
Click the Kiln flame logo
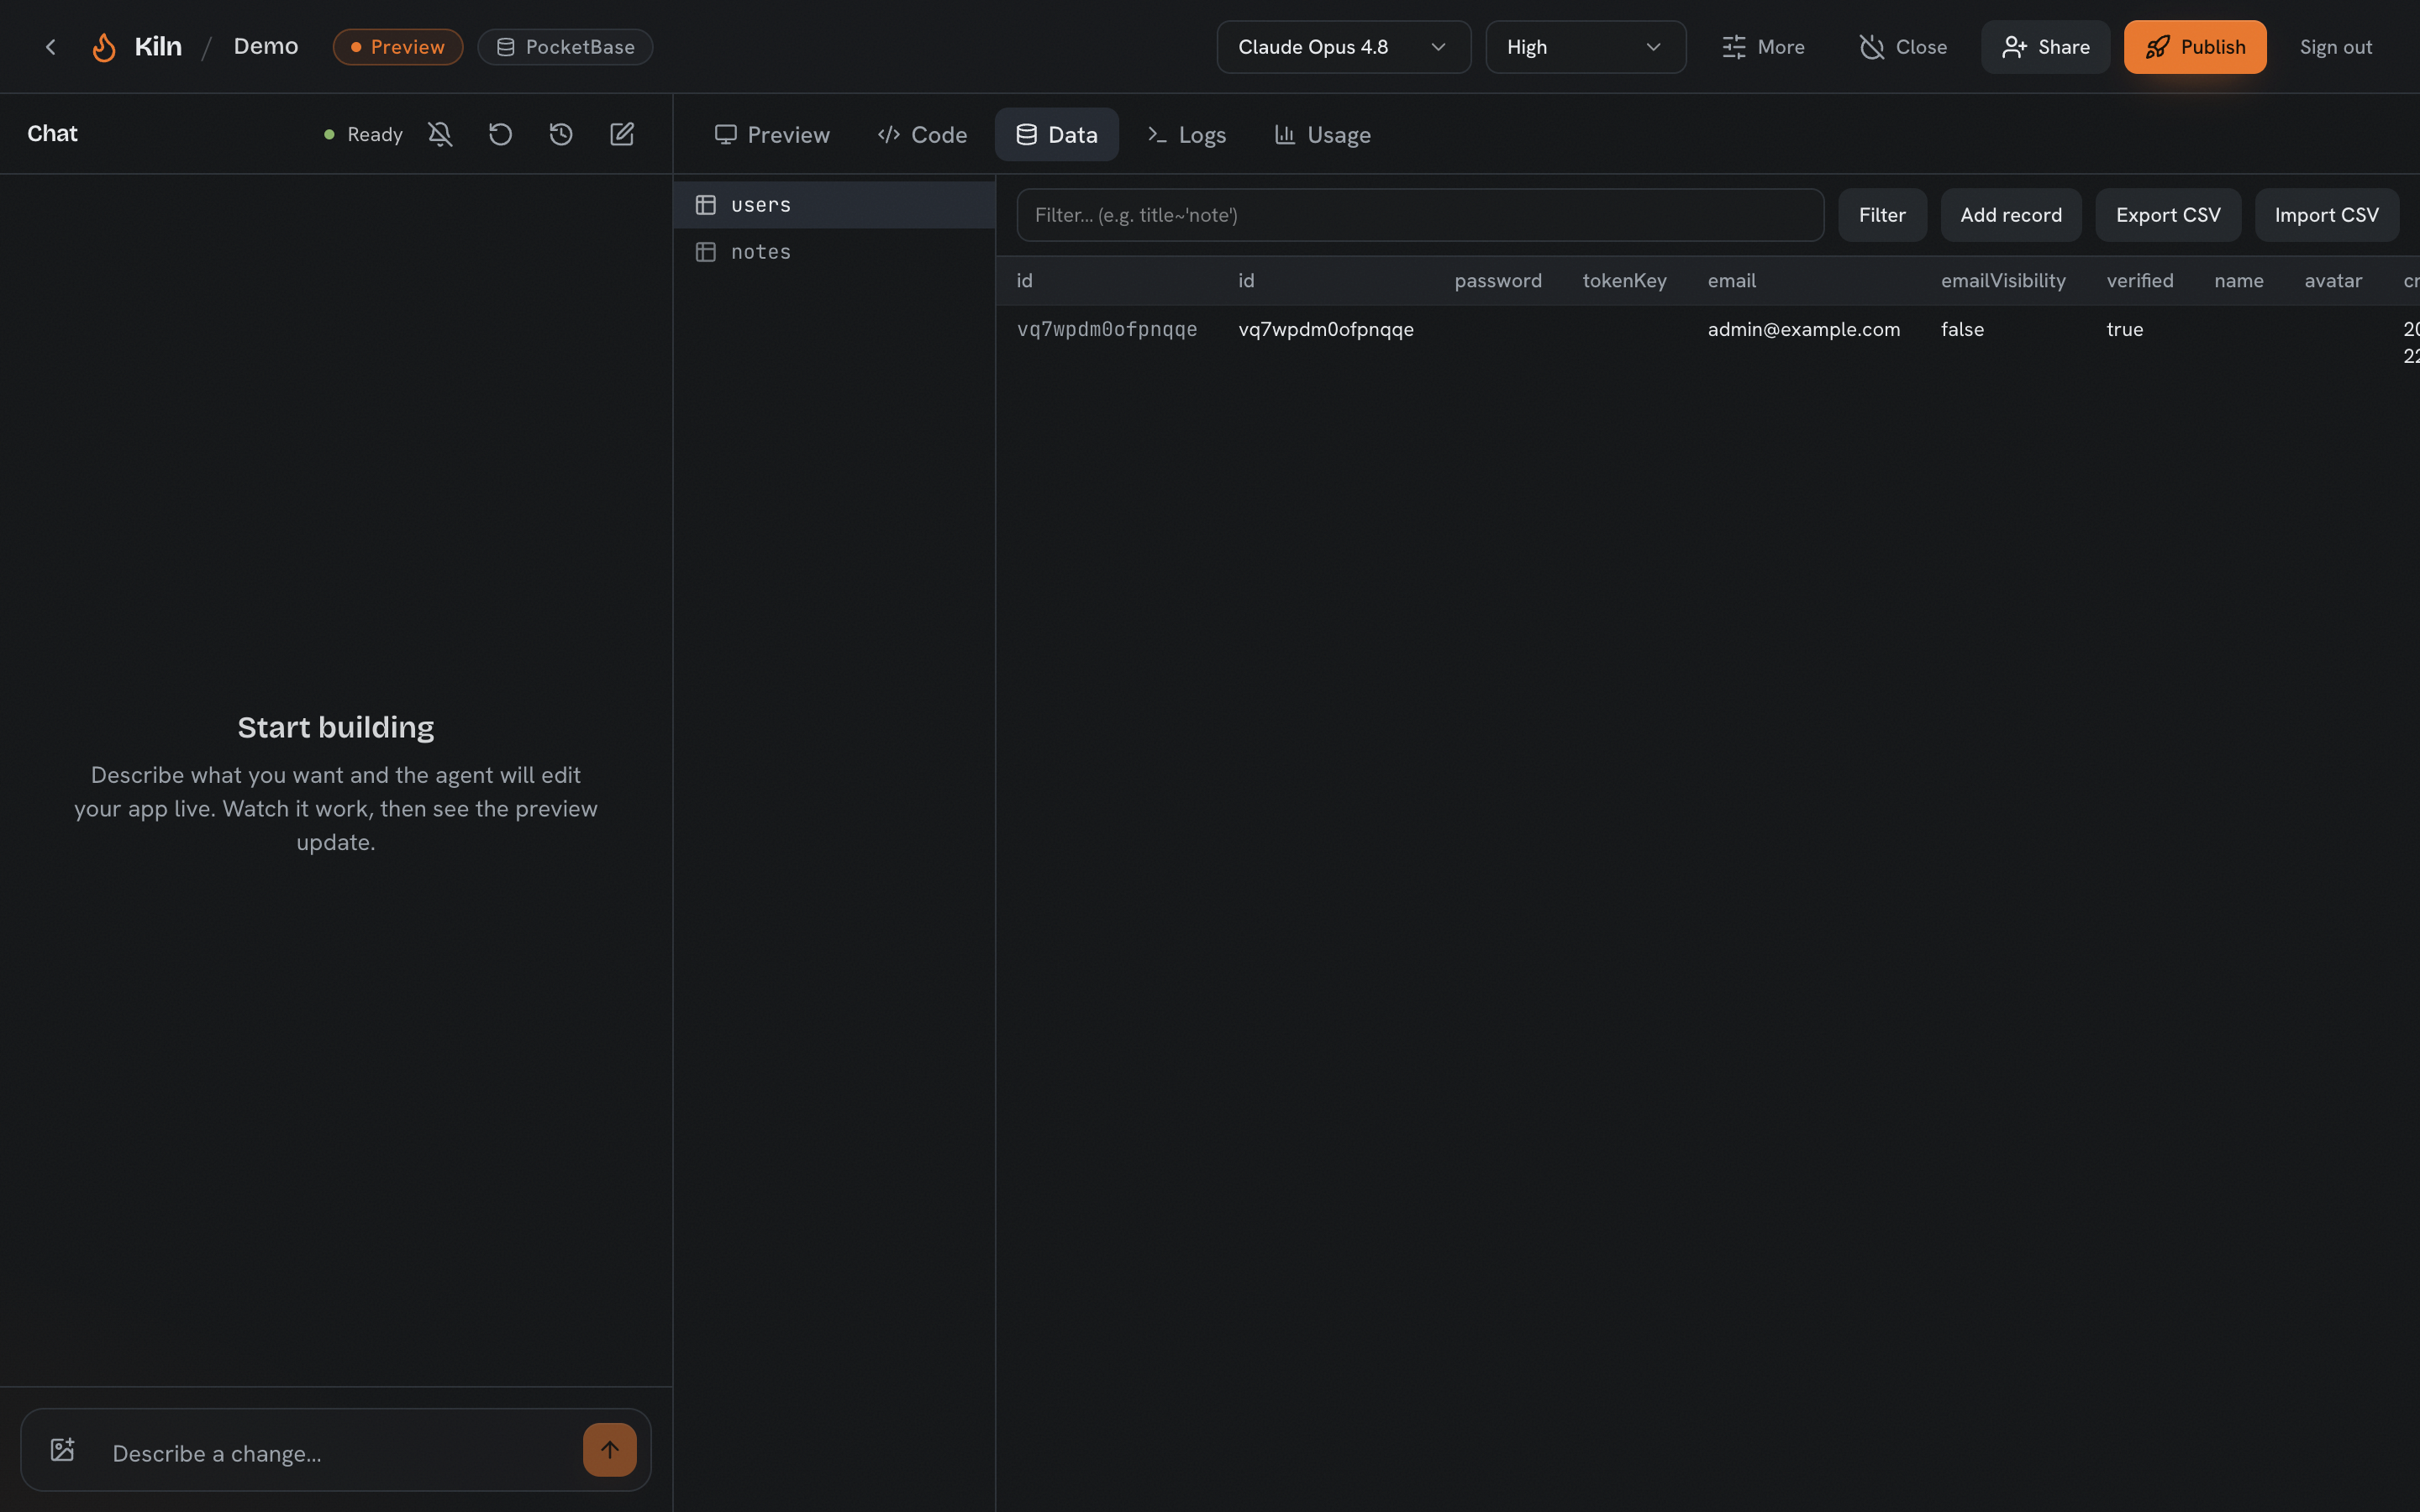(x=104, y=47)
